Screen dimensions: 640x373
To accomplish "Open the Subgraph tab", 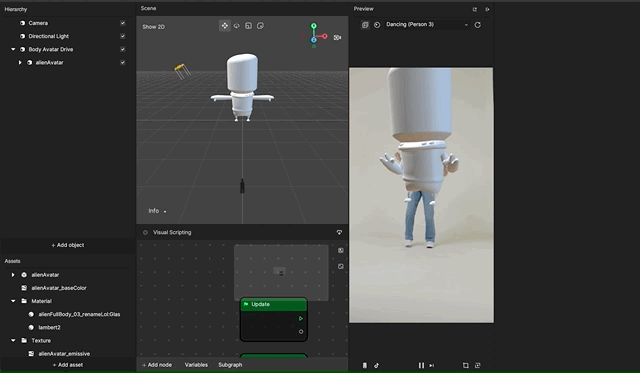I will [x=230, y=365].
